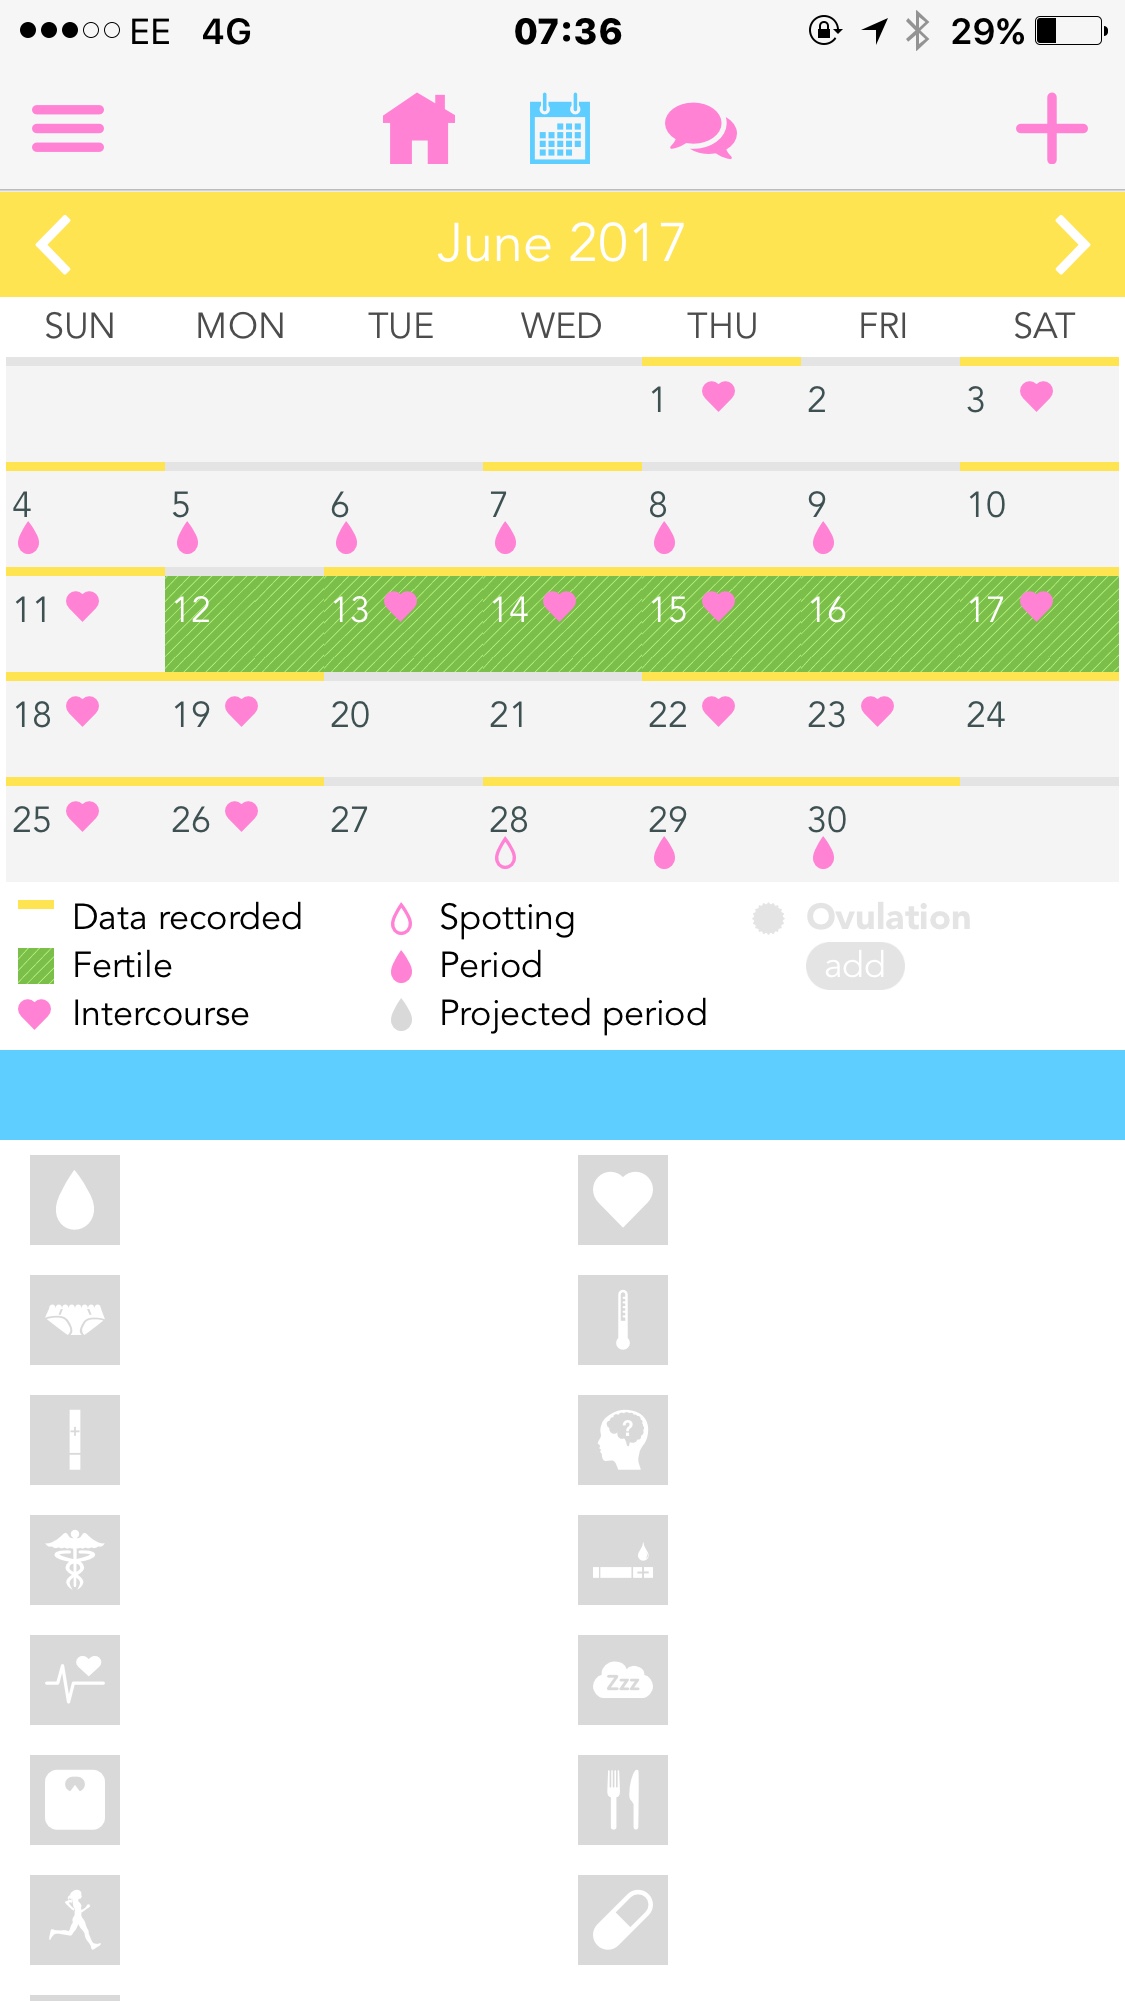Select the intercourse heart tracking icon
Screen dimensions: 1125x2001
(x=623, y=1200)
